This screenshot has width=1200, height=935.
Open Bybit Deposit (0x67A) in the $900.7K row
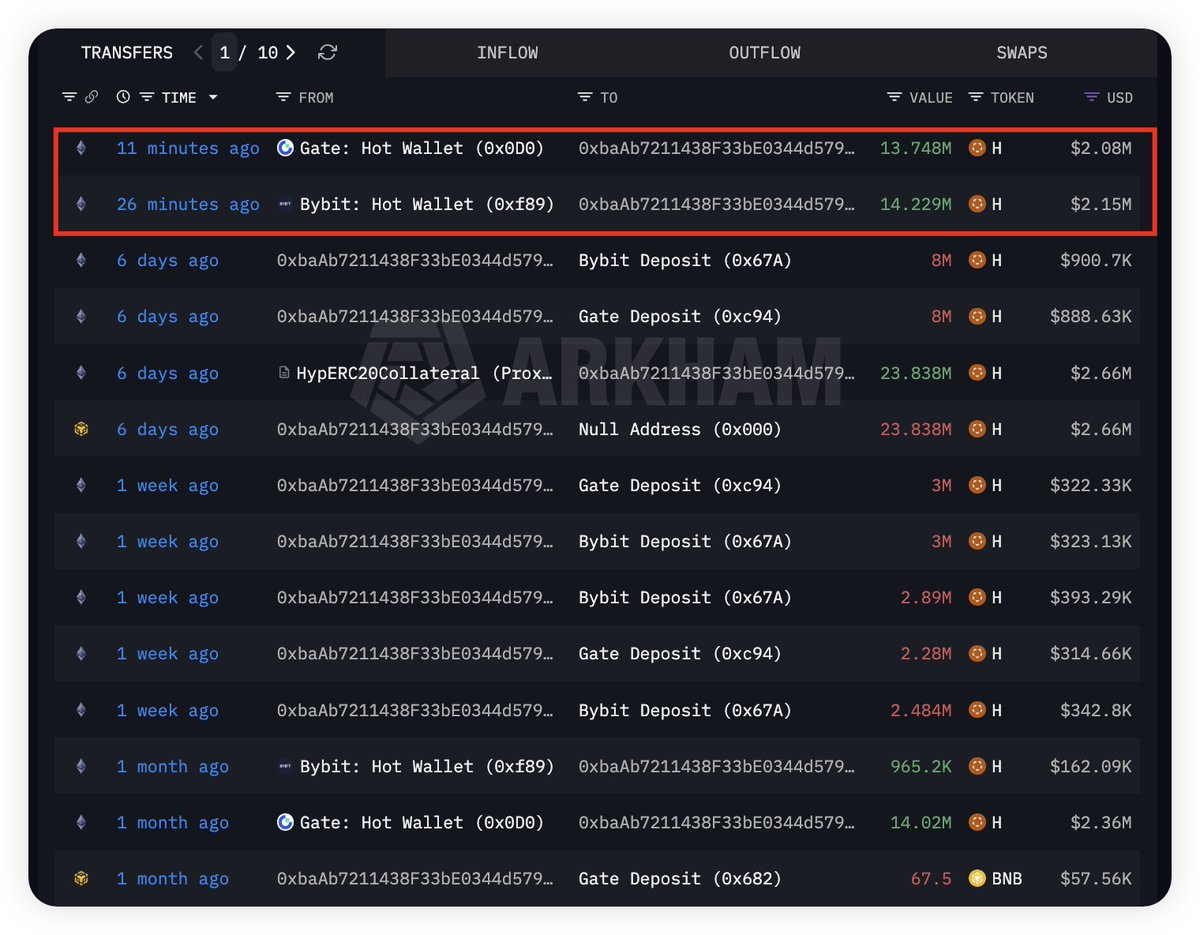pyautogui.click(x=685, y=260)
